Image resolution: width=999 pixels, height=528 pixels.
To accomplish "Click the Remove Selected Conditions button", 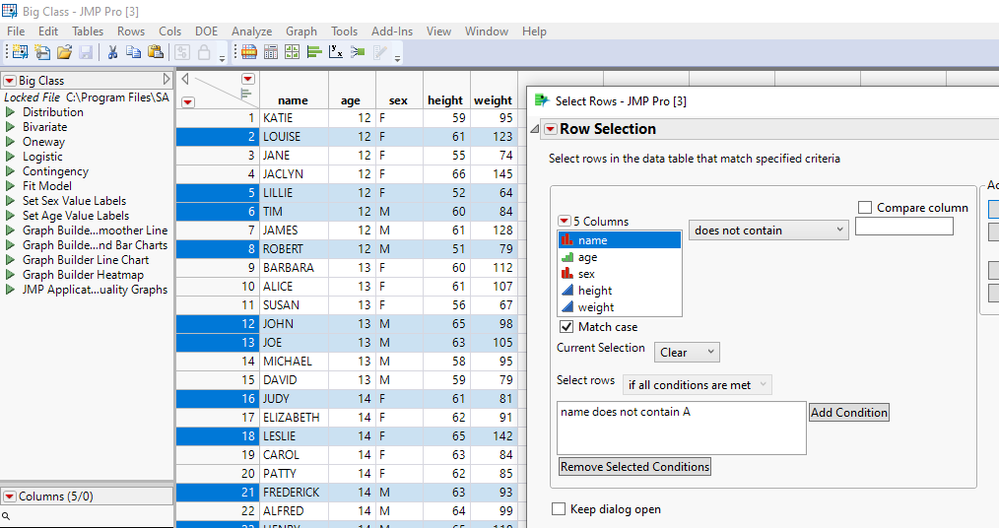I will 635,466.
